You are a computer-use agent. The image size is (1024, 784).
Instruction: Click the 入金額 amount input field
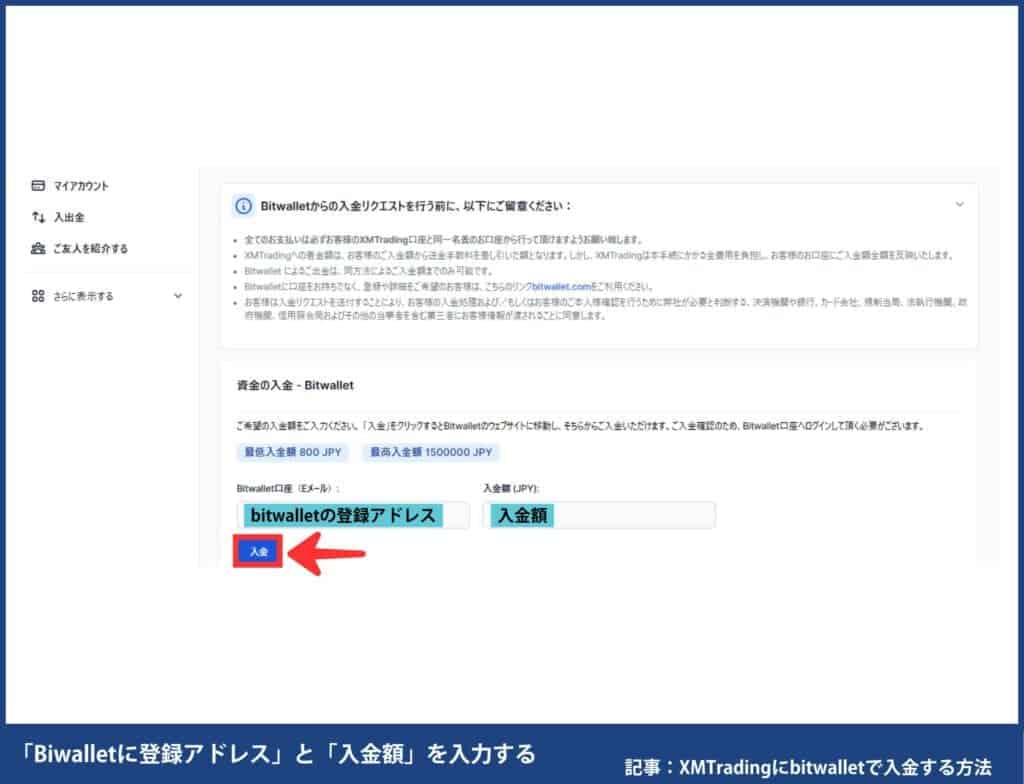598,514
